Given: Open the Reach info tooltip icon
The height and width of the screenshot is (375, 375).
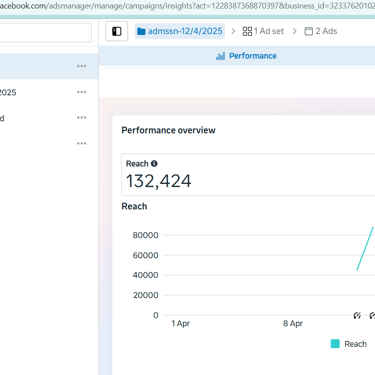Looking at the screenshot, I should (x=154, y=164).
